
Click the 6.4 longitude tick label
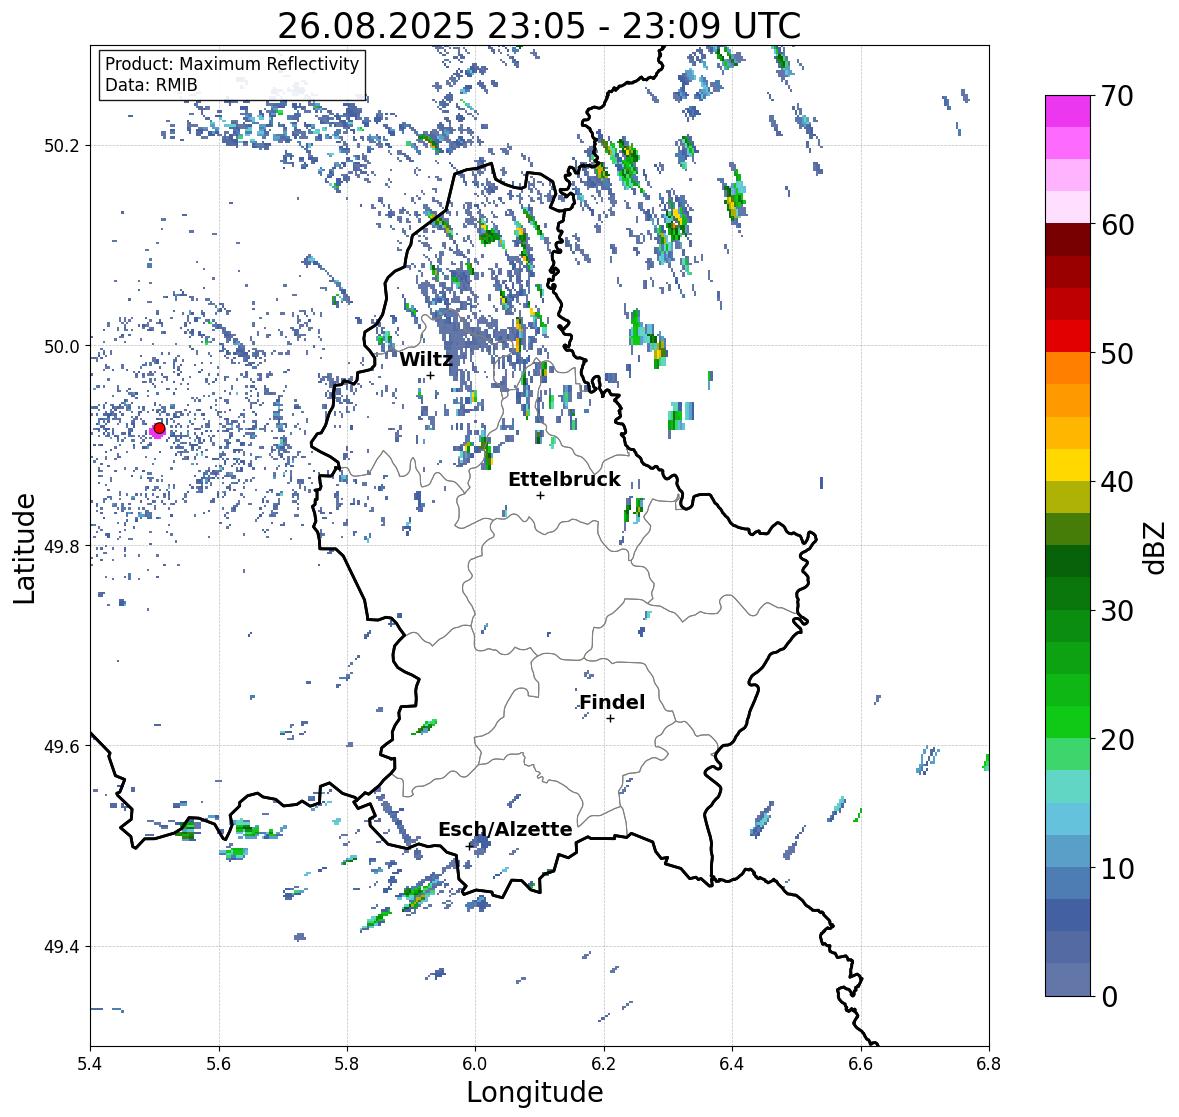click(x=732, y=1063)
